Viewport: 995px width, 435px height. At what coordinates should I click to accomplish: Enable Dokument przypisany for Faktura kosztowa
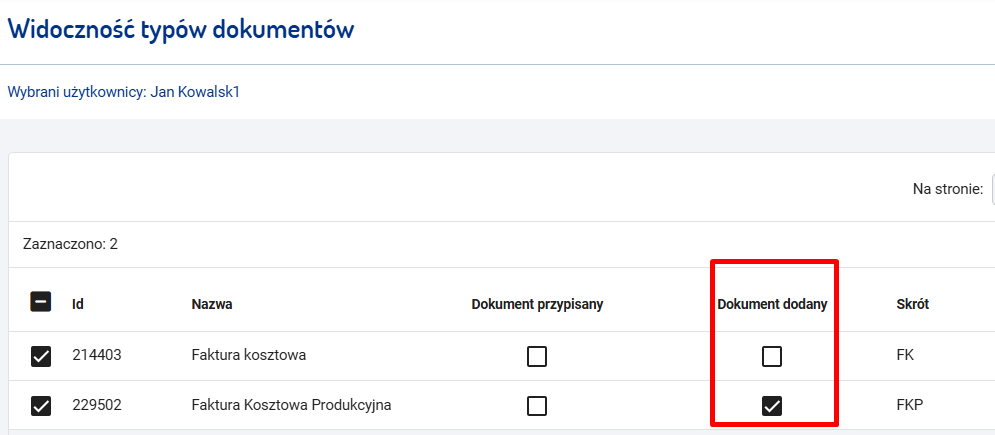(x=537, y=357)
